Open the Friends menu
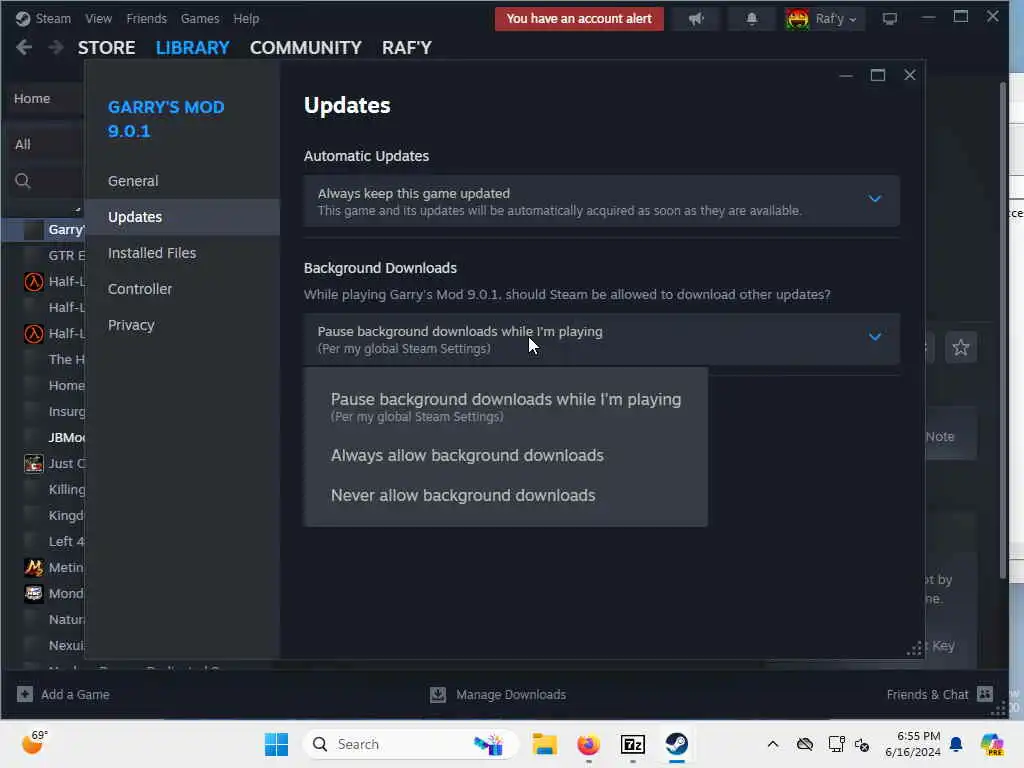The image size is (1024, 768). 146,18
